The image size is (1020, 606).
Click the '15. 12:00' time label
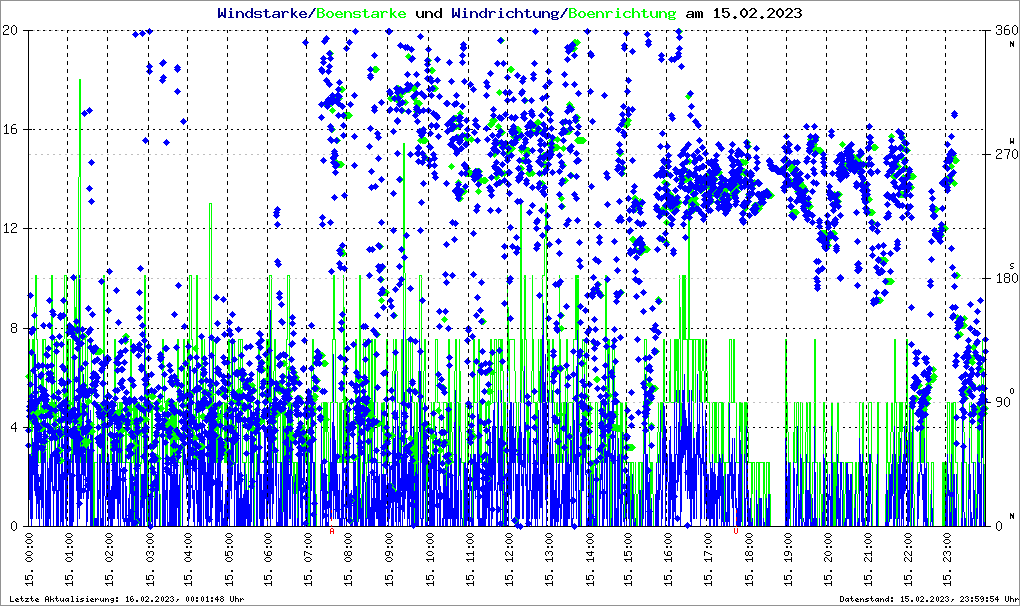coord(509,560)
